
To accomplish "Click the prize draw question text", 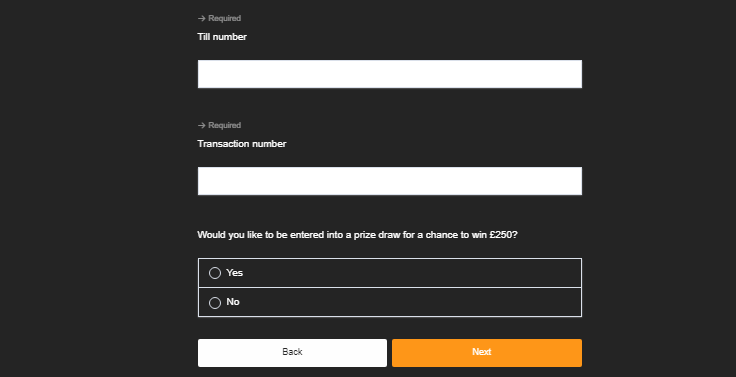I will 357,235.
